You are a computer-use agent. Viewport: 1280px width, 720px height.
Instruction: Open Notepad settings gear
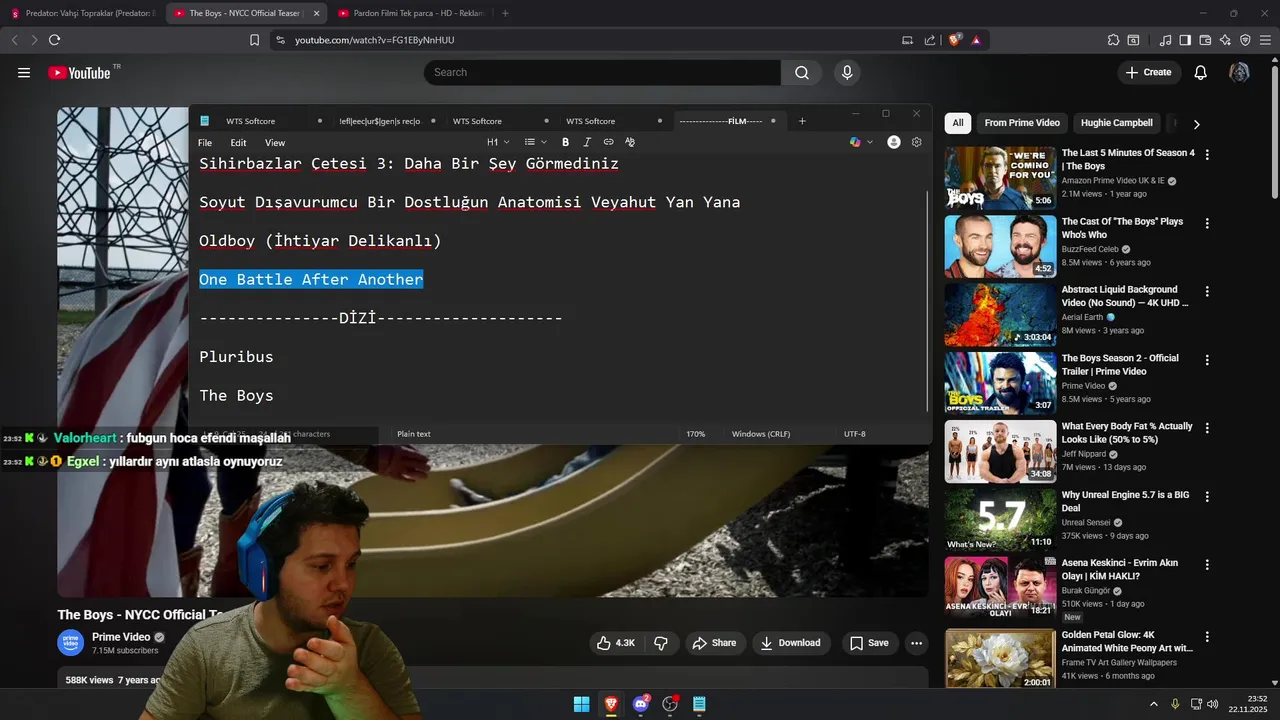[x=916, y=142]
